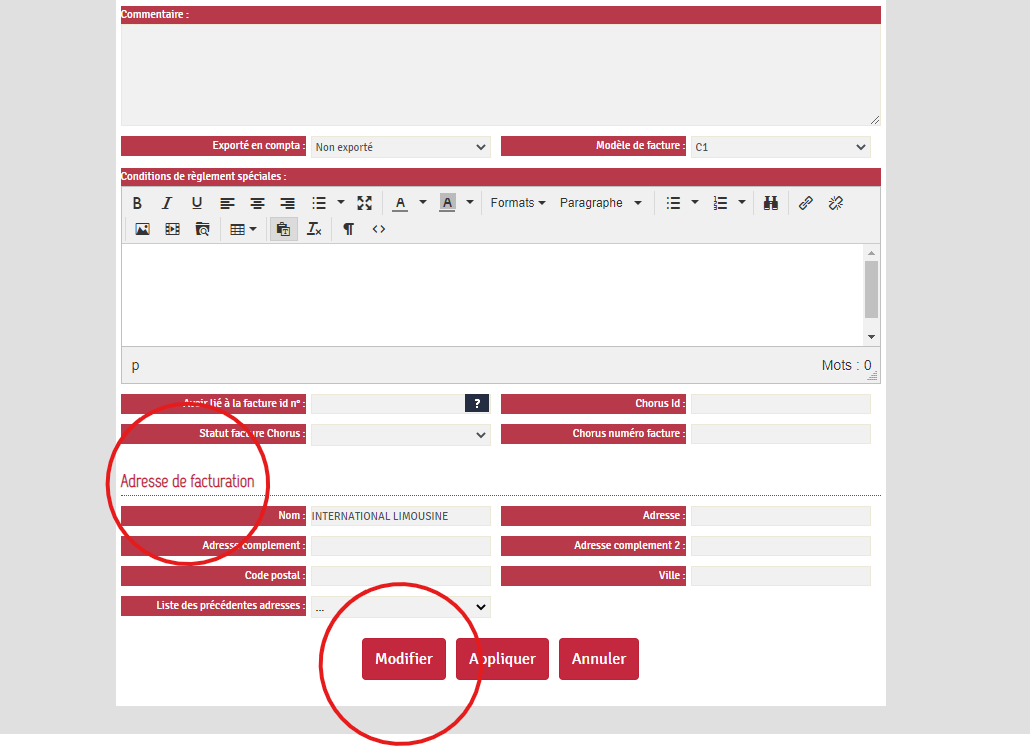
Task: Open the Paragraphe menu
Action: pyautogui.click(x=600, y=203)
